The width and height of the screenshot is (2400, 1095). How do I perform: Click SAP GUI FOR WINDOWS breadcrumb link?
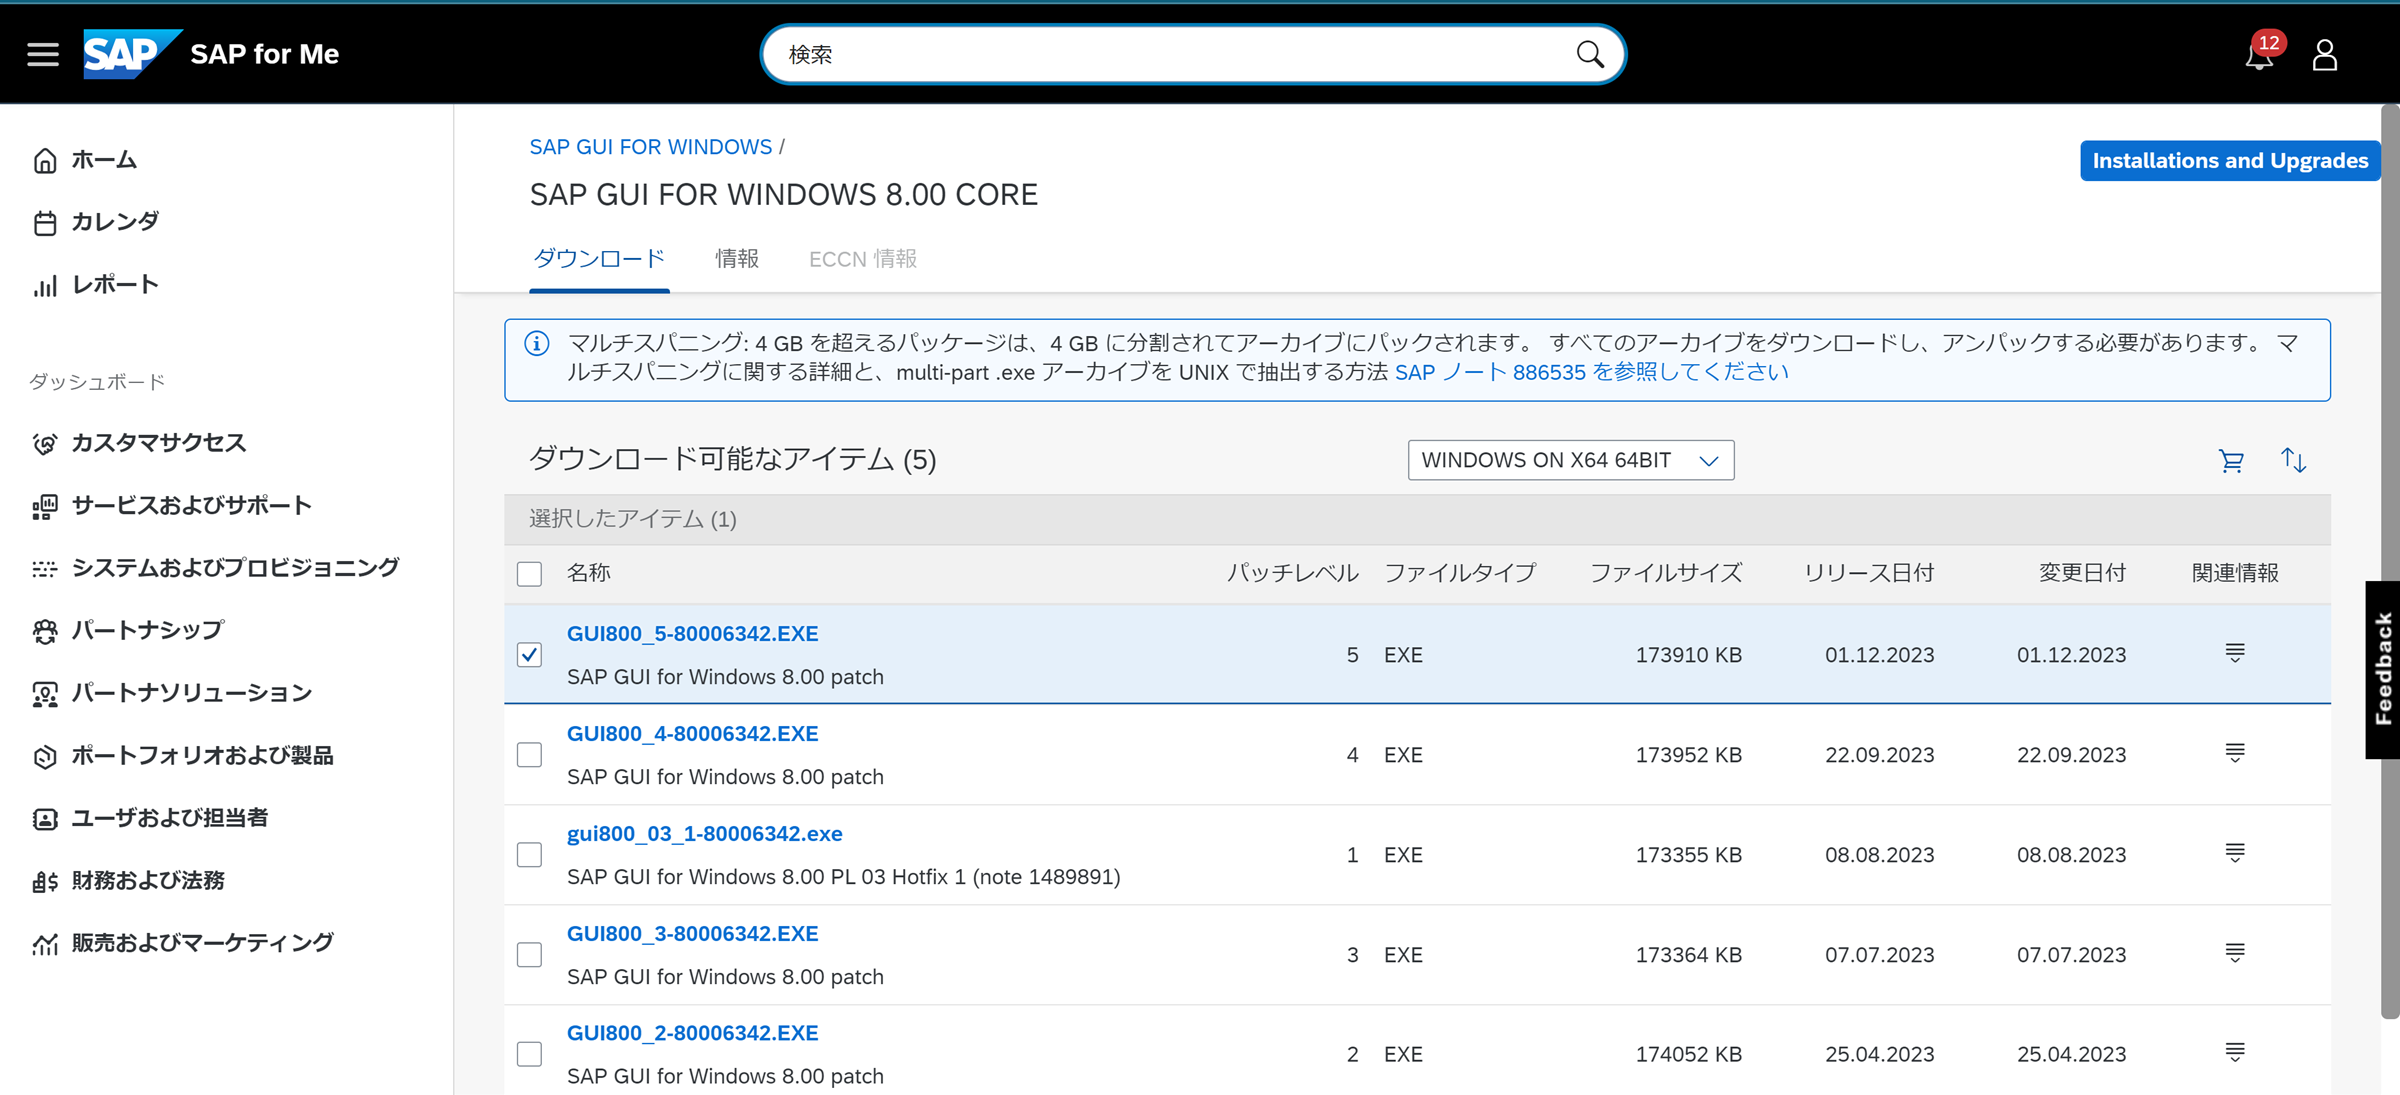pos(650,147)
